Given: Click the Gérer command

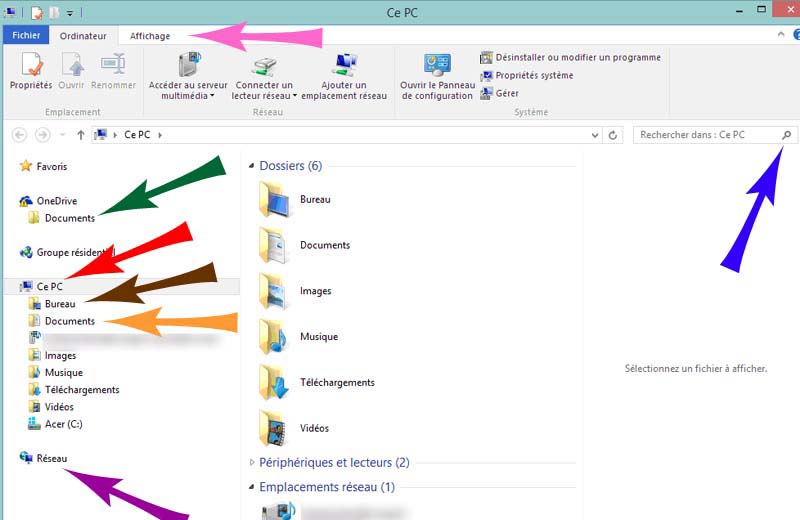Looking at the screenshot, I should pos(499,93).
